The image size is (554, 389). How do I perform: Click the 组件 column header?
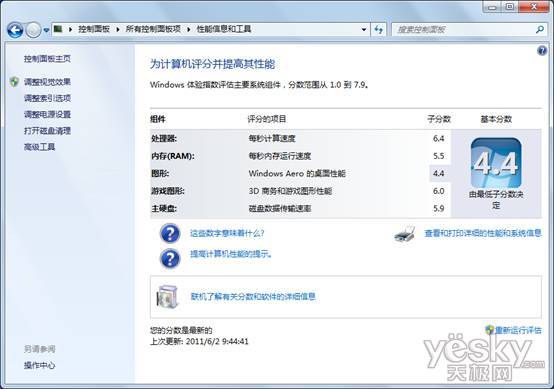point(158,119)
